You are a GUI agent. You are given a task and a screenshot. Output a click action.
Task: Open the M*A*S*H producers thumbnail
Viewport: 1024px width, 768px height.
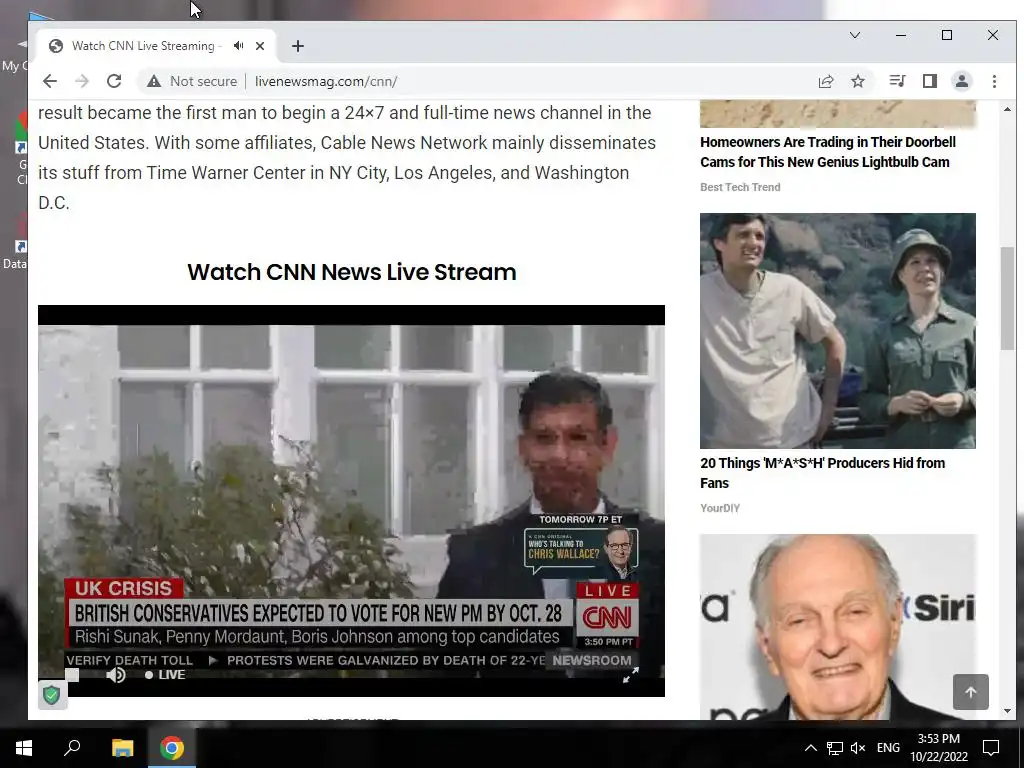(838, 330)
